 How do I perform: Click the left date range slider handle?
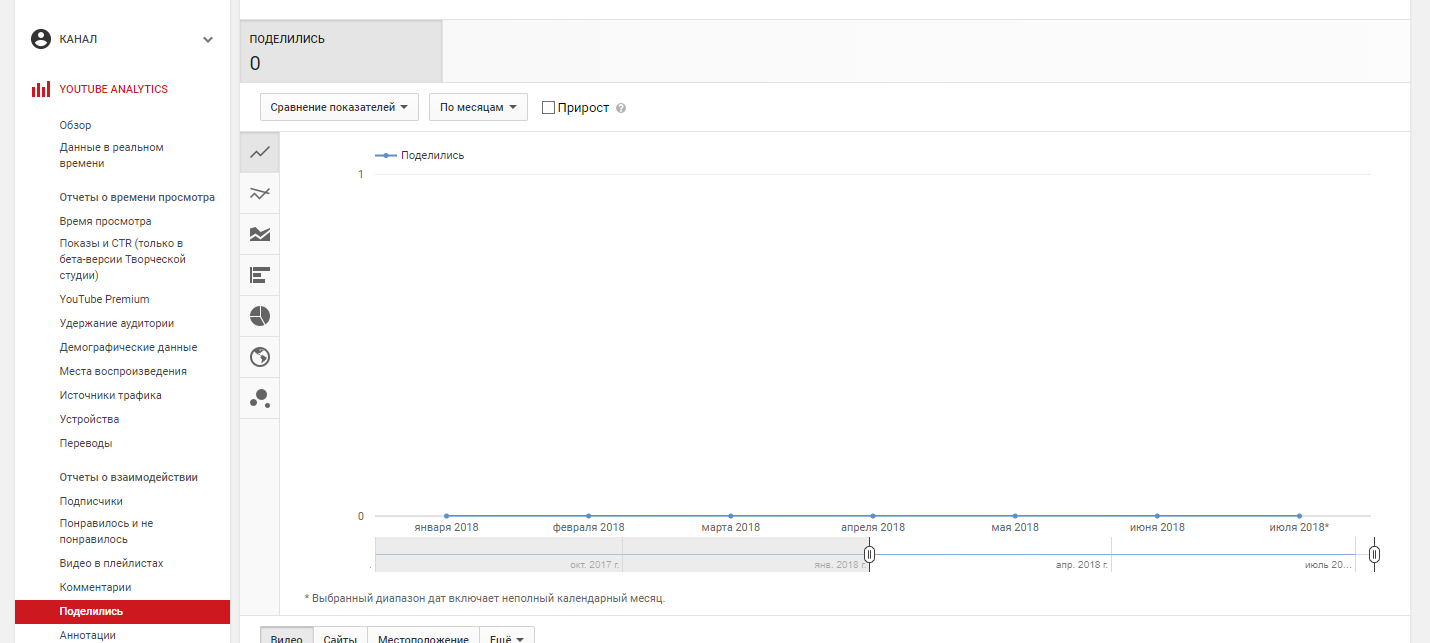pyautogui.click(x=870, y=554)
